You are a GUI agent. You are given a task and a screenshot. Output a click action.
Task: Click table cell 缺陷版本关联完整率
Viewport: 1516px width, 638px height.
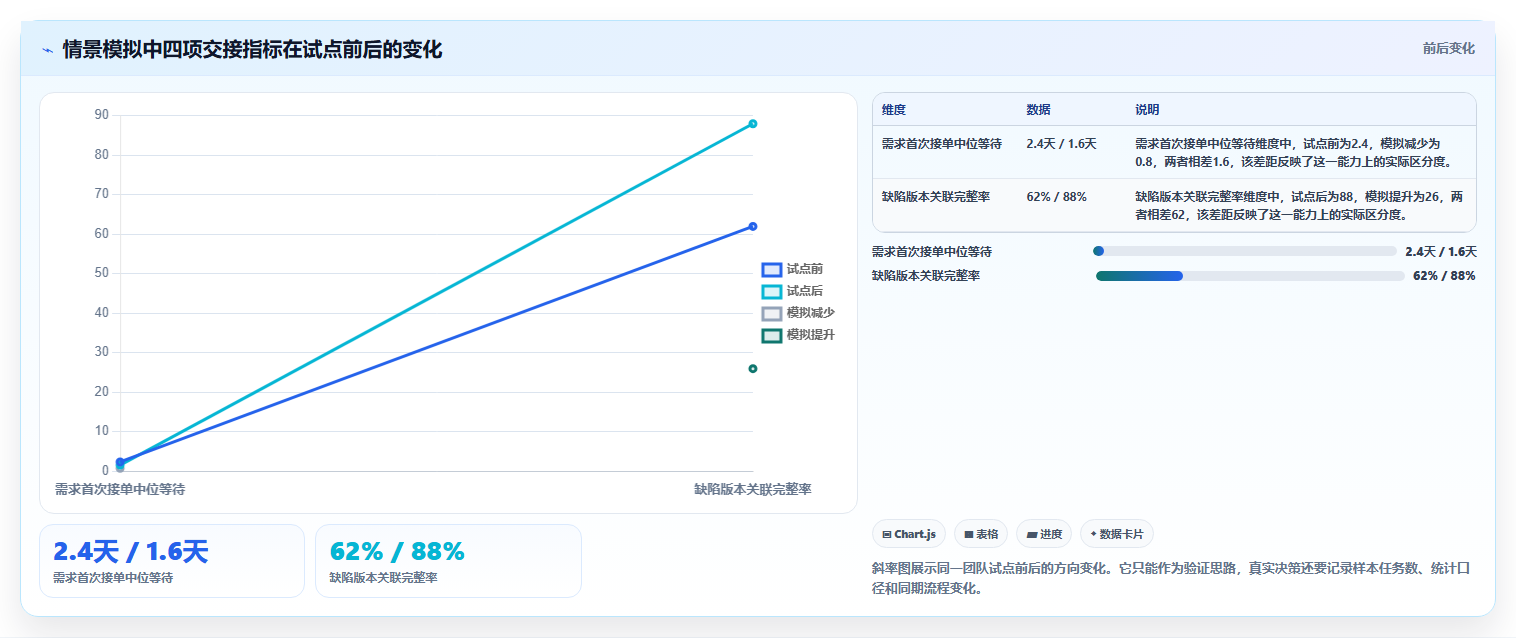click(936, 197)
